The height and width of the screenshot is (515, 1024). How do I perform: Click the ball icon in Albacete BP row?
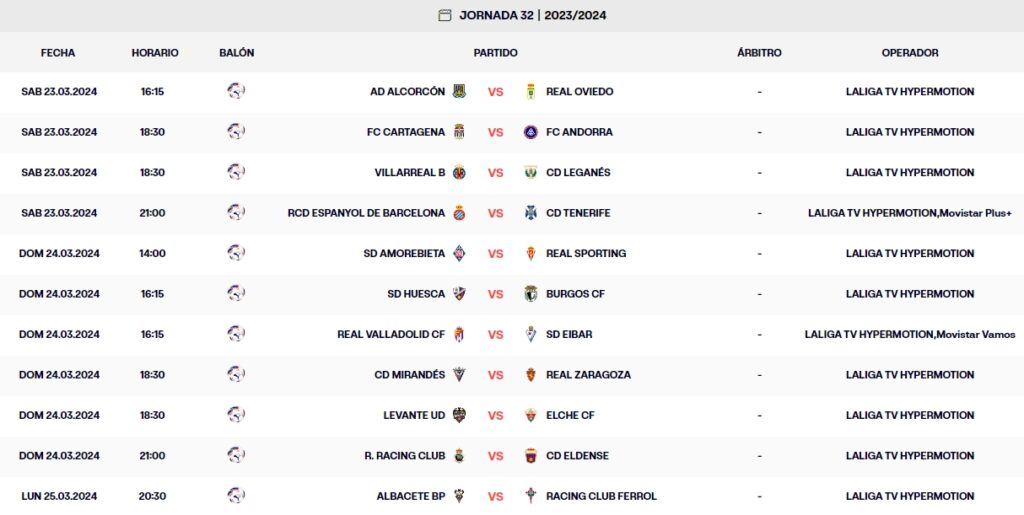click(x=236, y=496)
